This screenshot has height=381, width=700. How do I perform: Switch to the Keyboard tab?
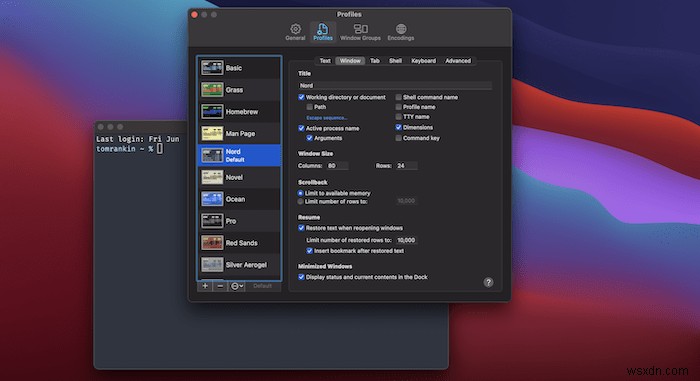point(423,61)
